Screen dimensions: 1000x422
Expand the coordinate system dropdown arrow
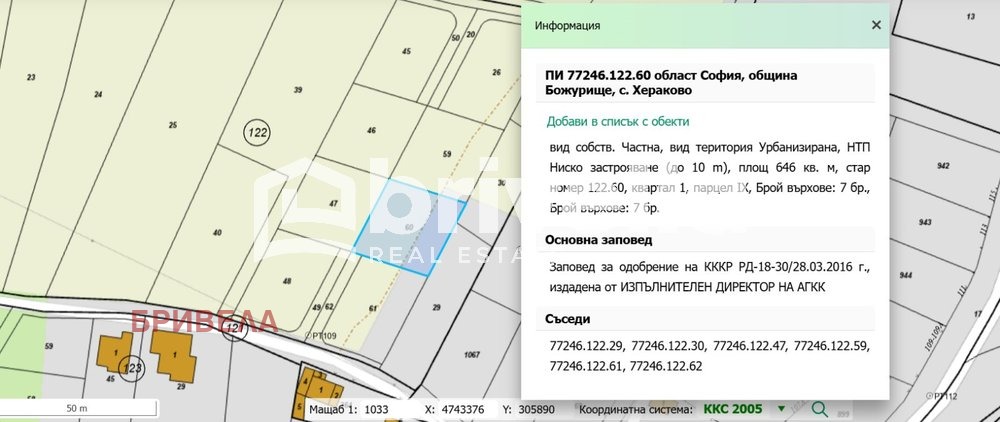tap(781, 409)
